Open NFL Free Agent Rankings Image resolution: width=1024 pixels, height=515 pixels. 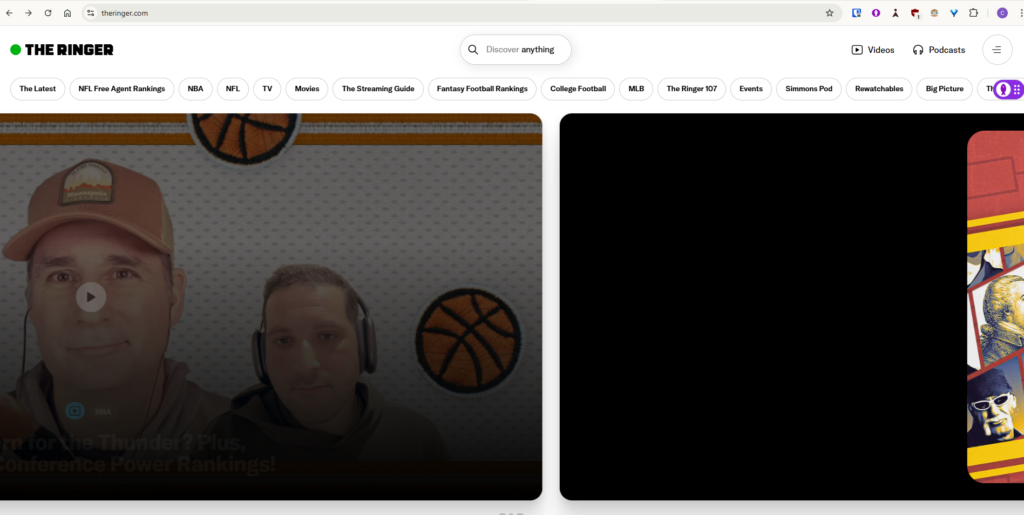(x=122, y=89)
